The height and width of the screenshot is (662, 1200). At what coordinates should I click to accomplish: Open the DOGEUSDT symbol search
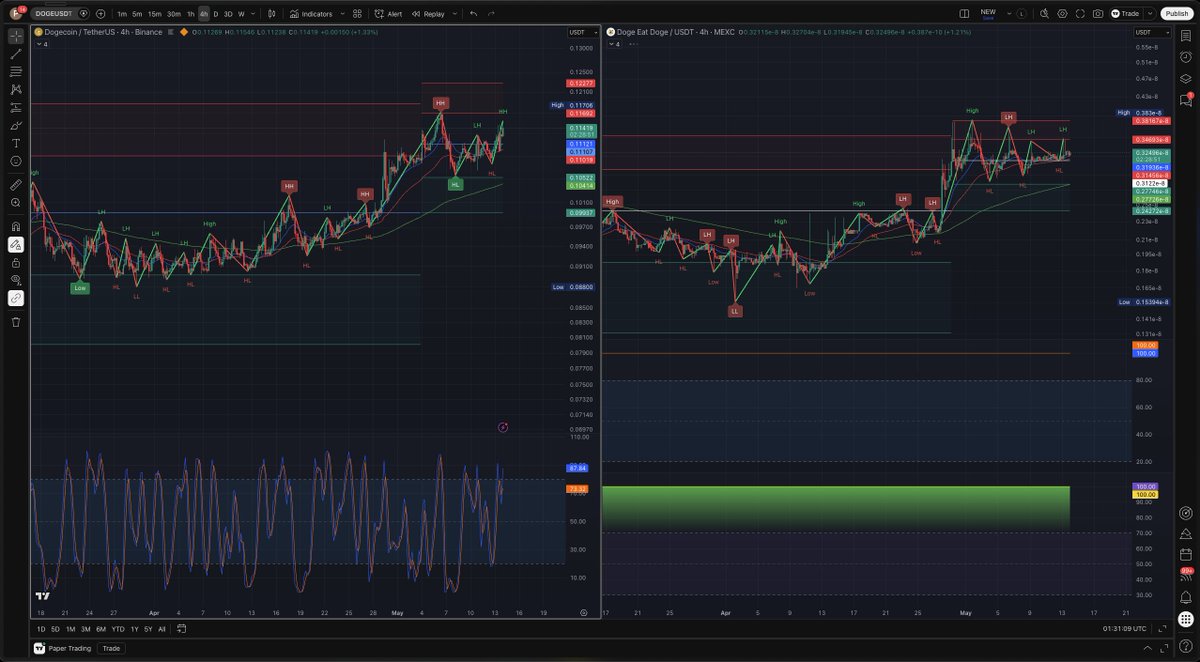coord(56,14)
